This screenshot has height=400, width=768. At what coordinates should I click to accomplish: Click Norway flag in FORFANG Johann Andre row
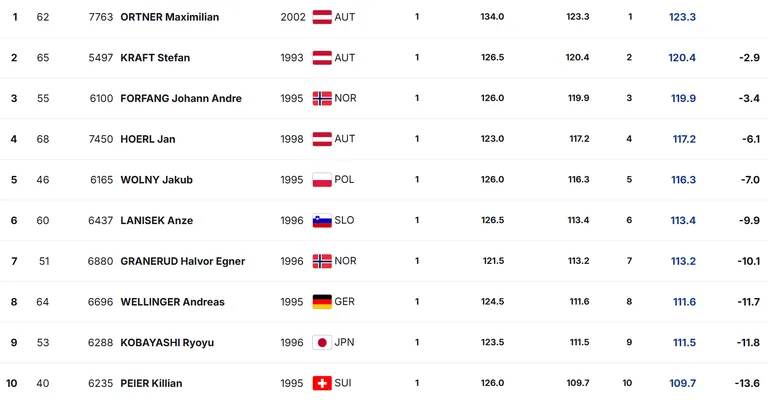coord(322,98)
